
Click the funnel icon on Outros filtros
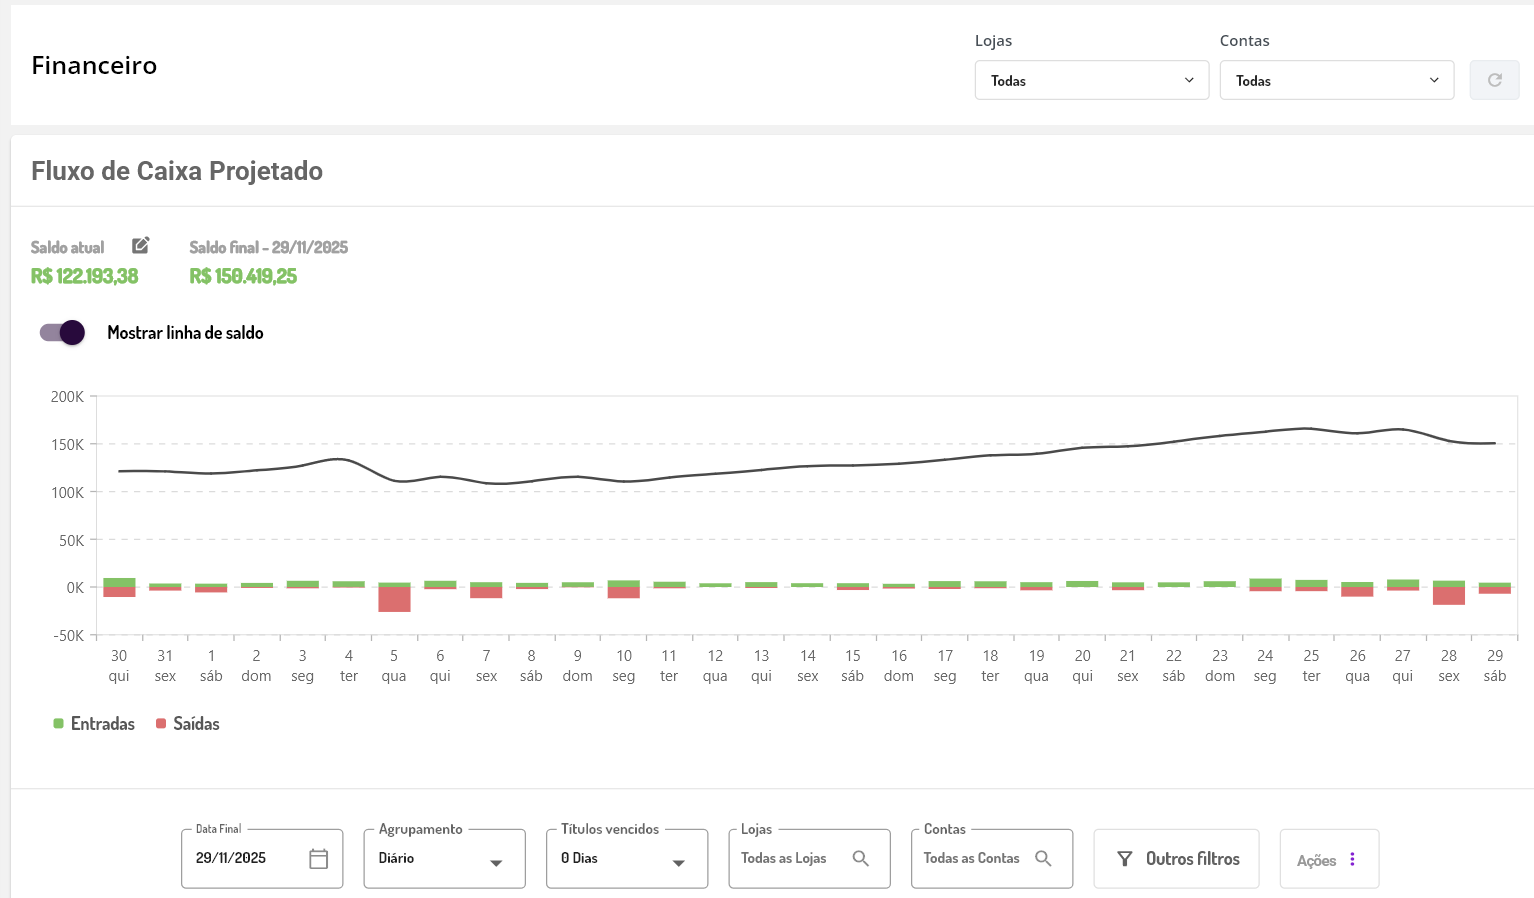coord(1125,859)
